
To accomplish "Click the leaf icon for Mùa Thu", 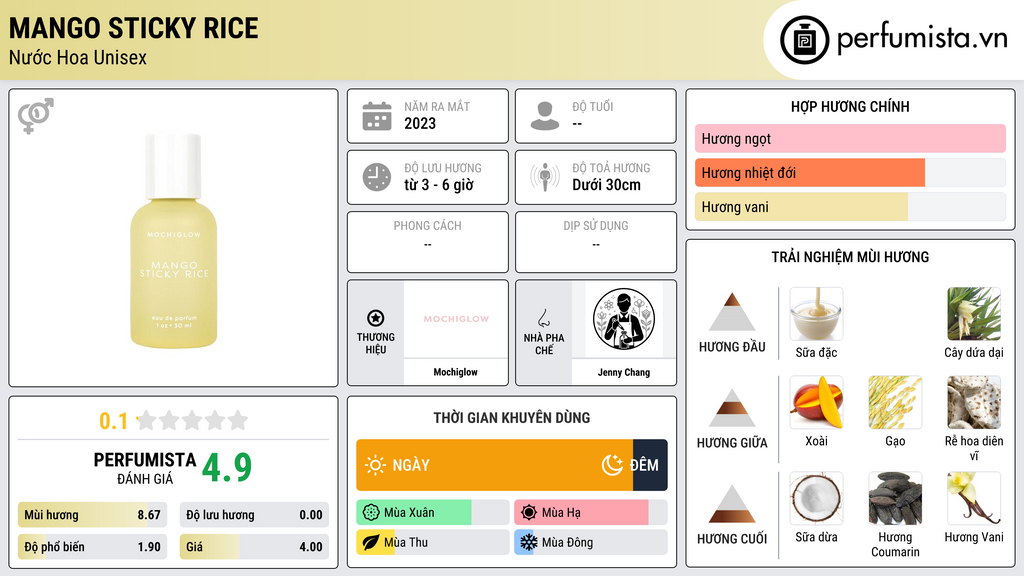I will pos(371,542).
